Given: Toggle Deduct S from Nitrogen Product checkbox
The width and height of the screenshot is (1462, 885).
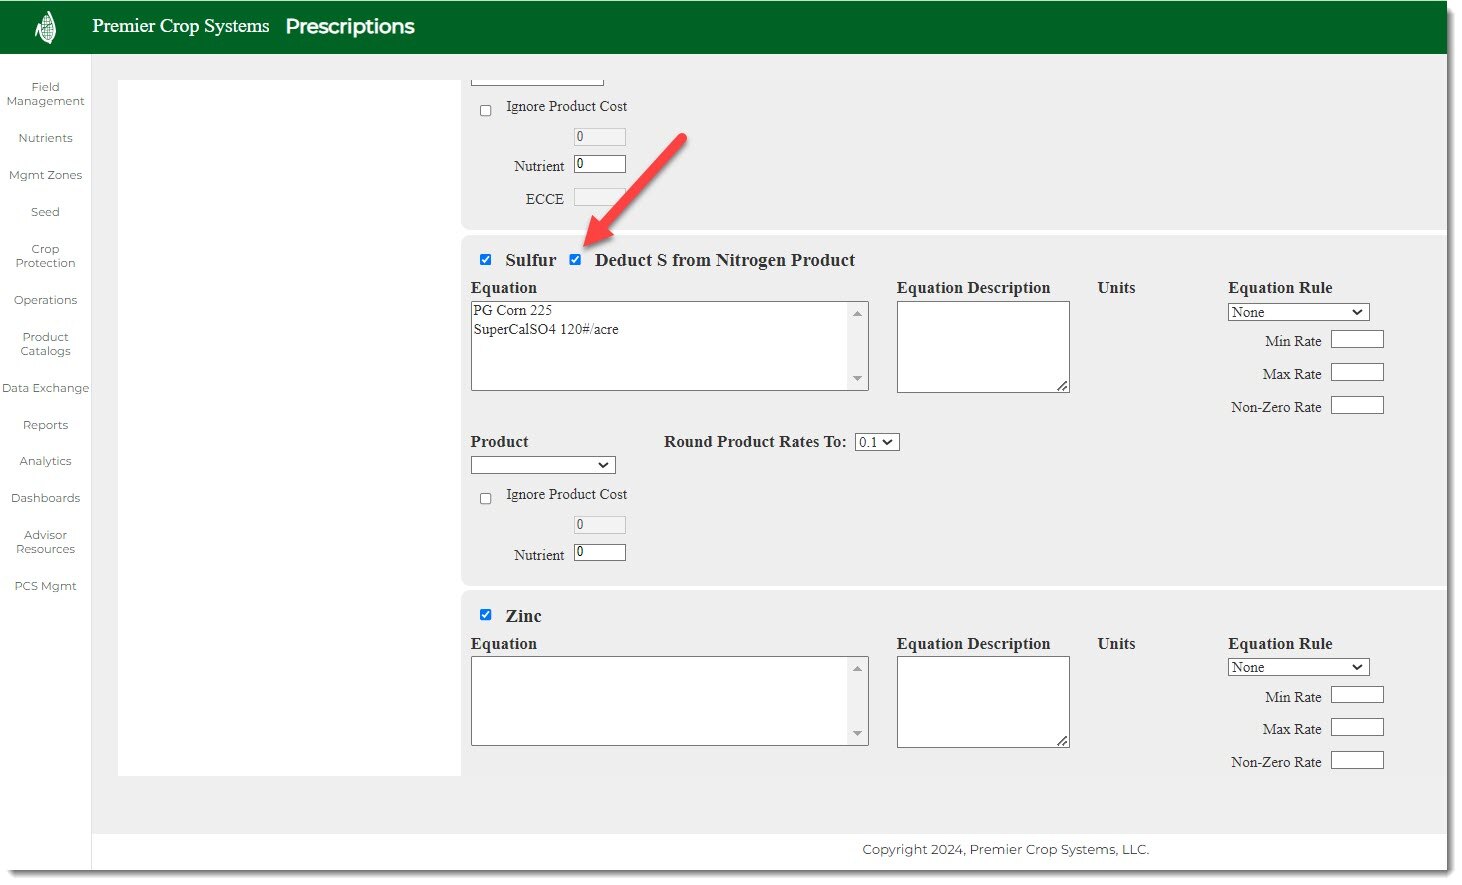Looking at the screenshot, I should tap(575, 260).
